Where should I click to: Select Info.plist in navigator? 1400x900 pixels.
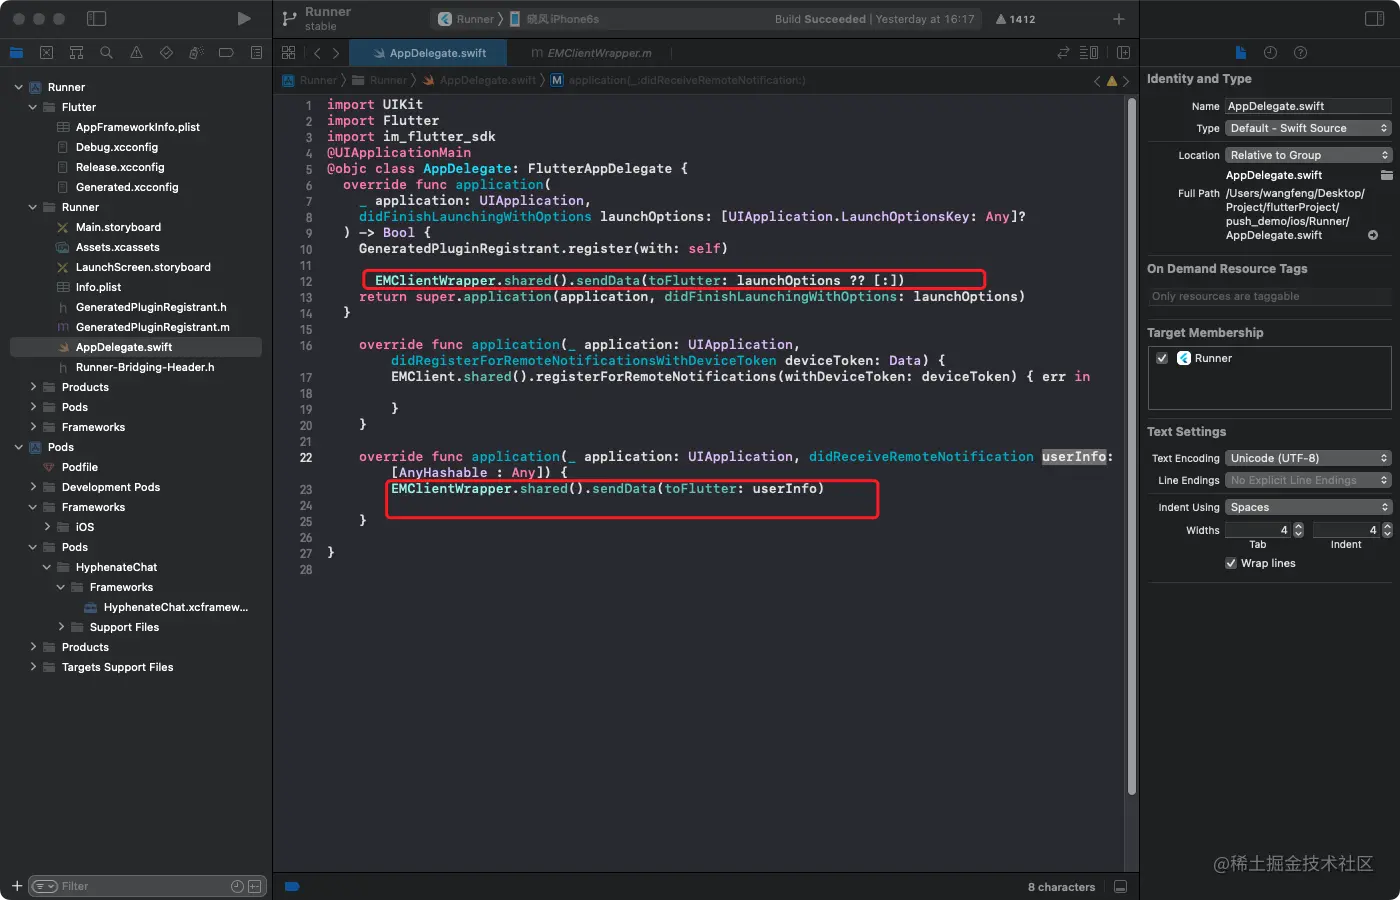[x=98, y=287]
